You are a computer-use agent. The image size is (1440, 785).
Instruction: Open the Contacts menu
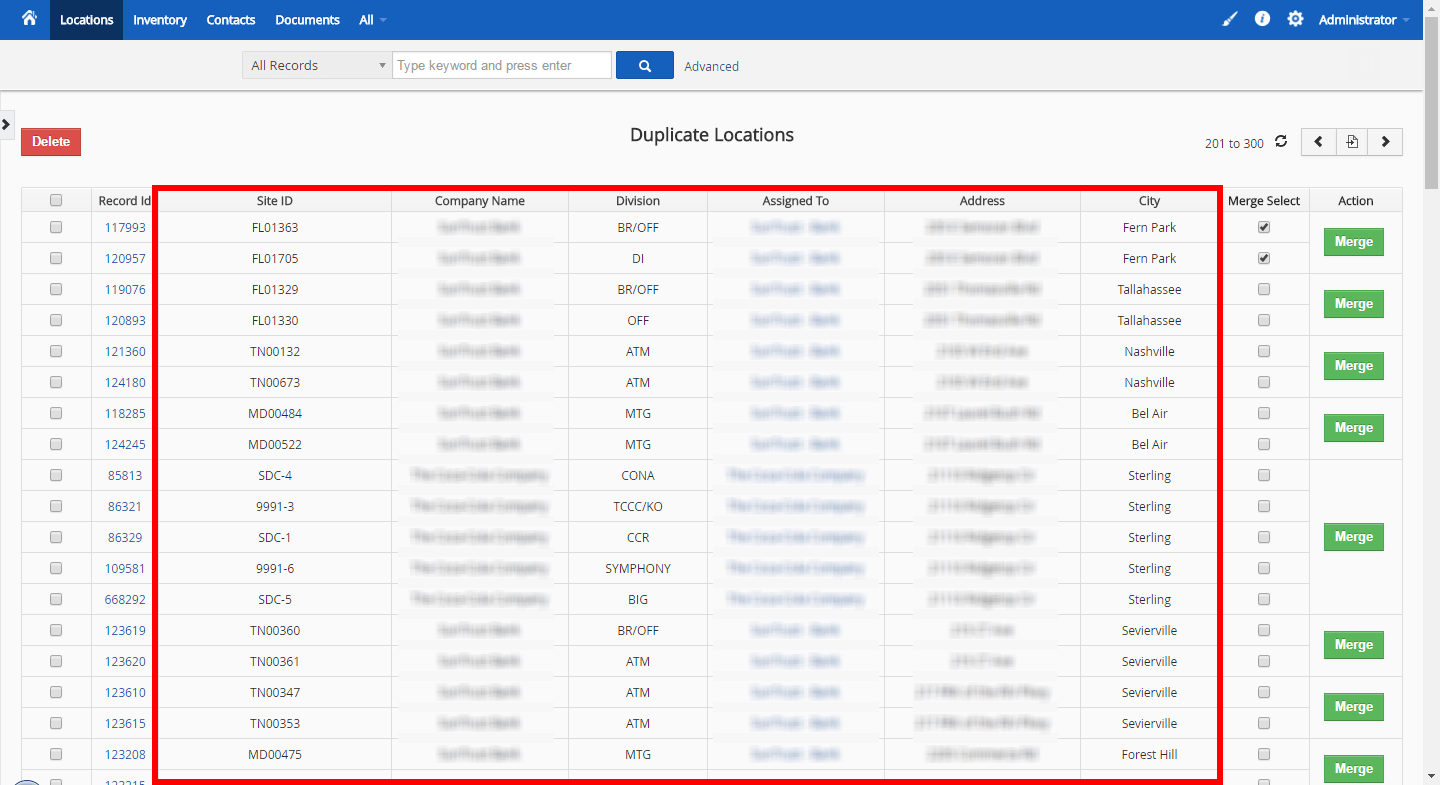230,19
